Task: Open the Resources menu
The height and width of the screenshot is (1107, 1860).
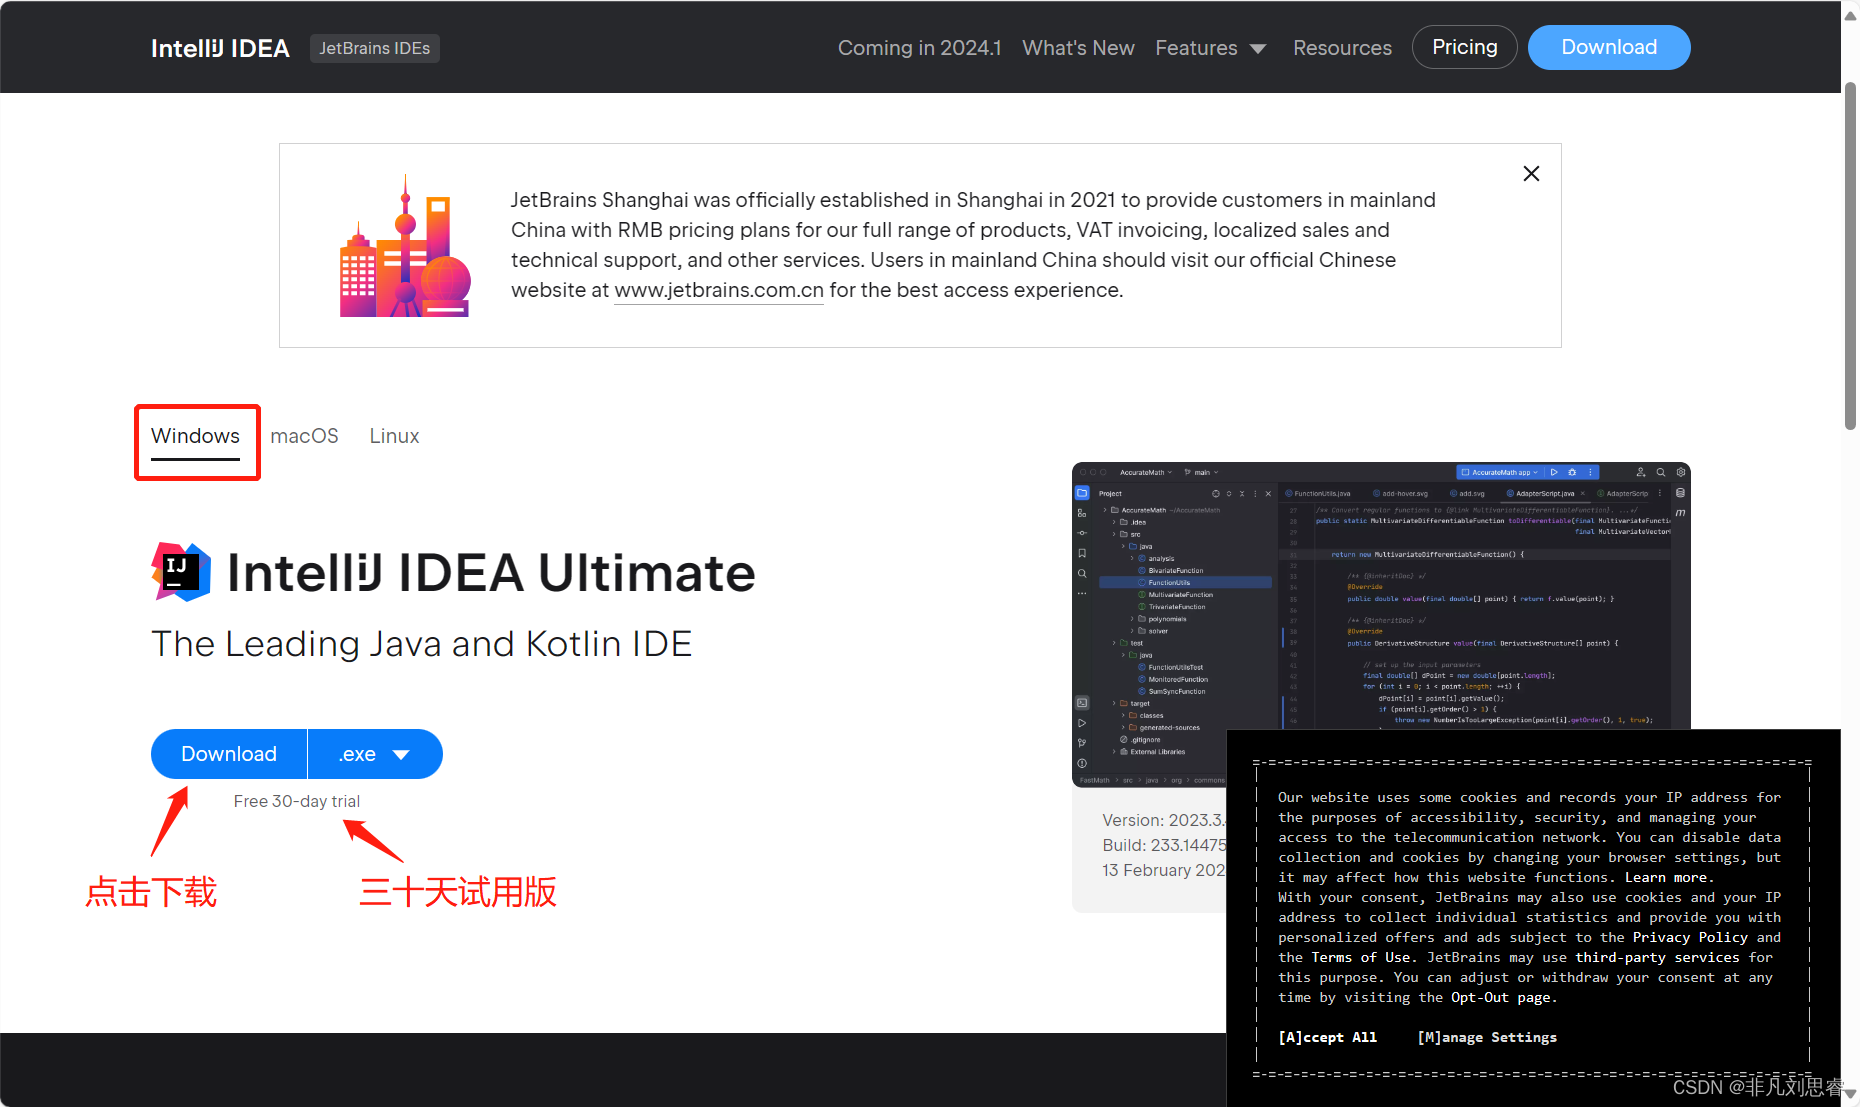Action: tap(1342, 48)
